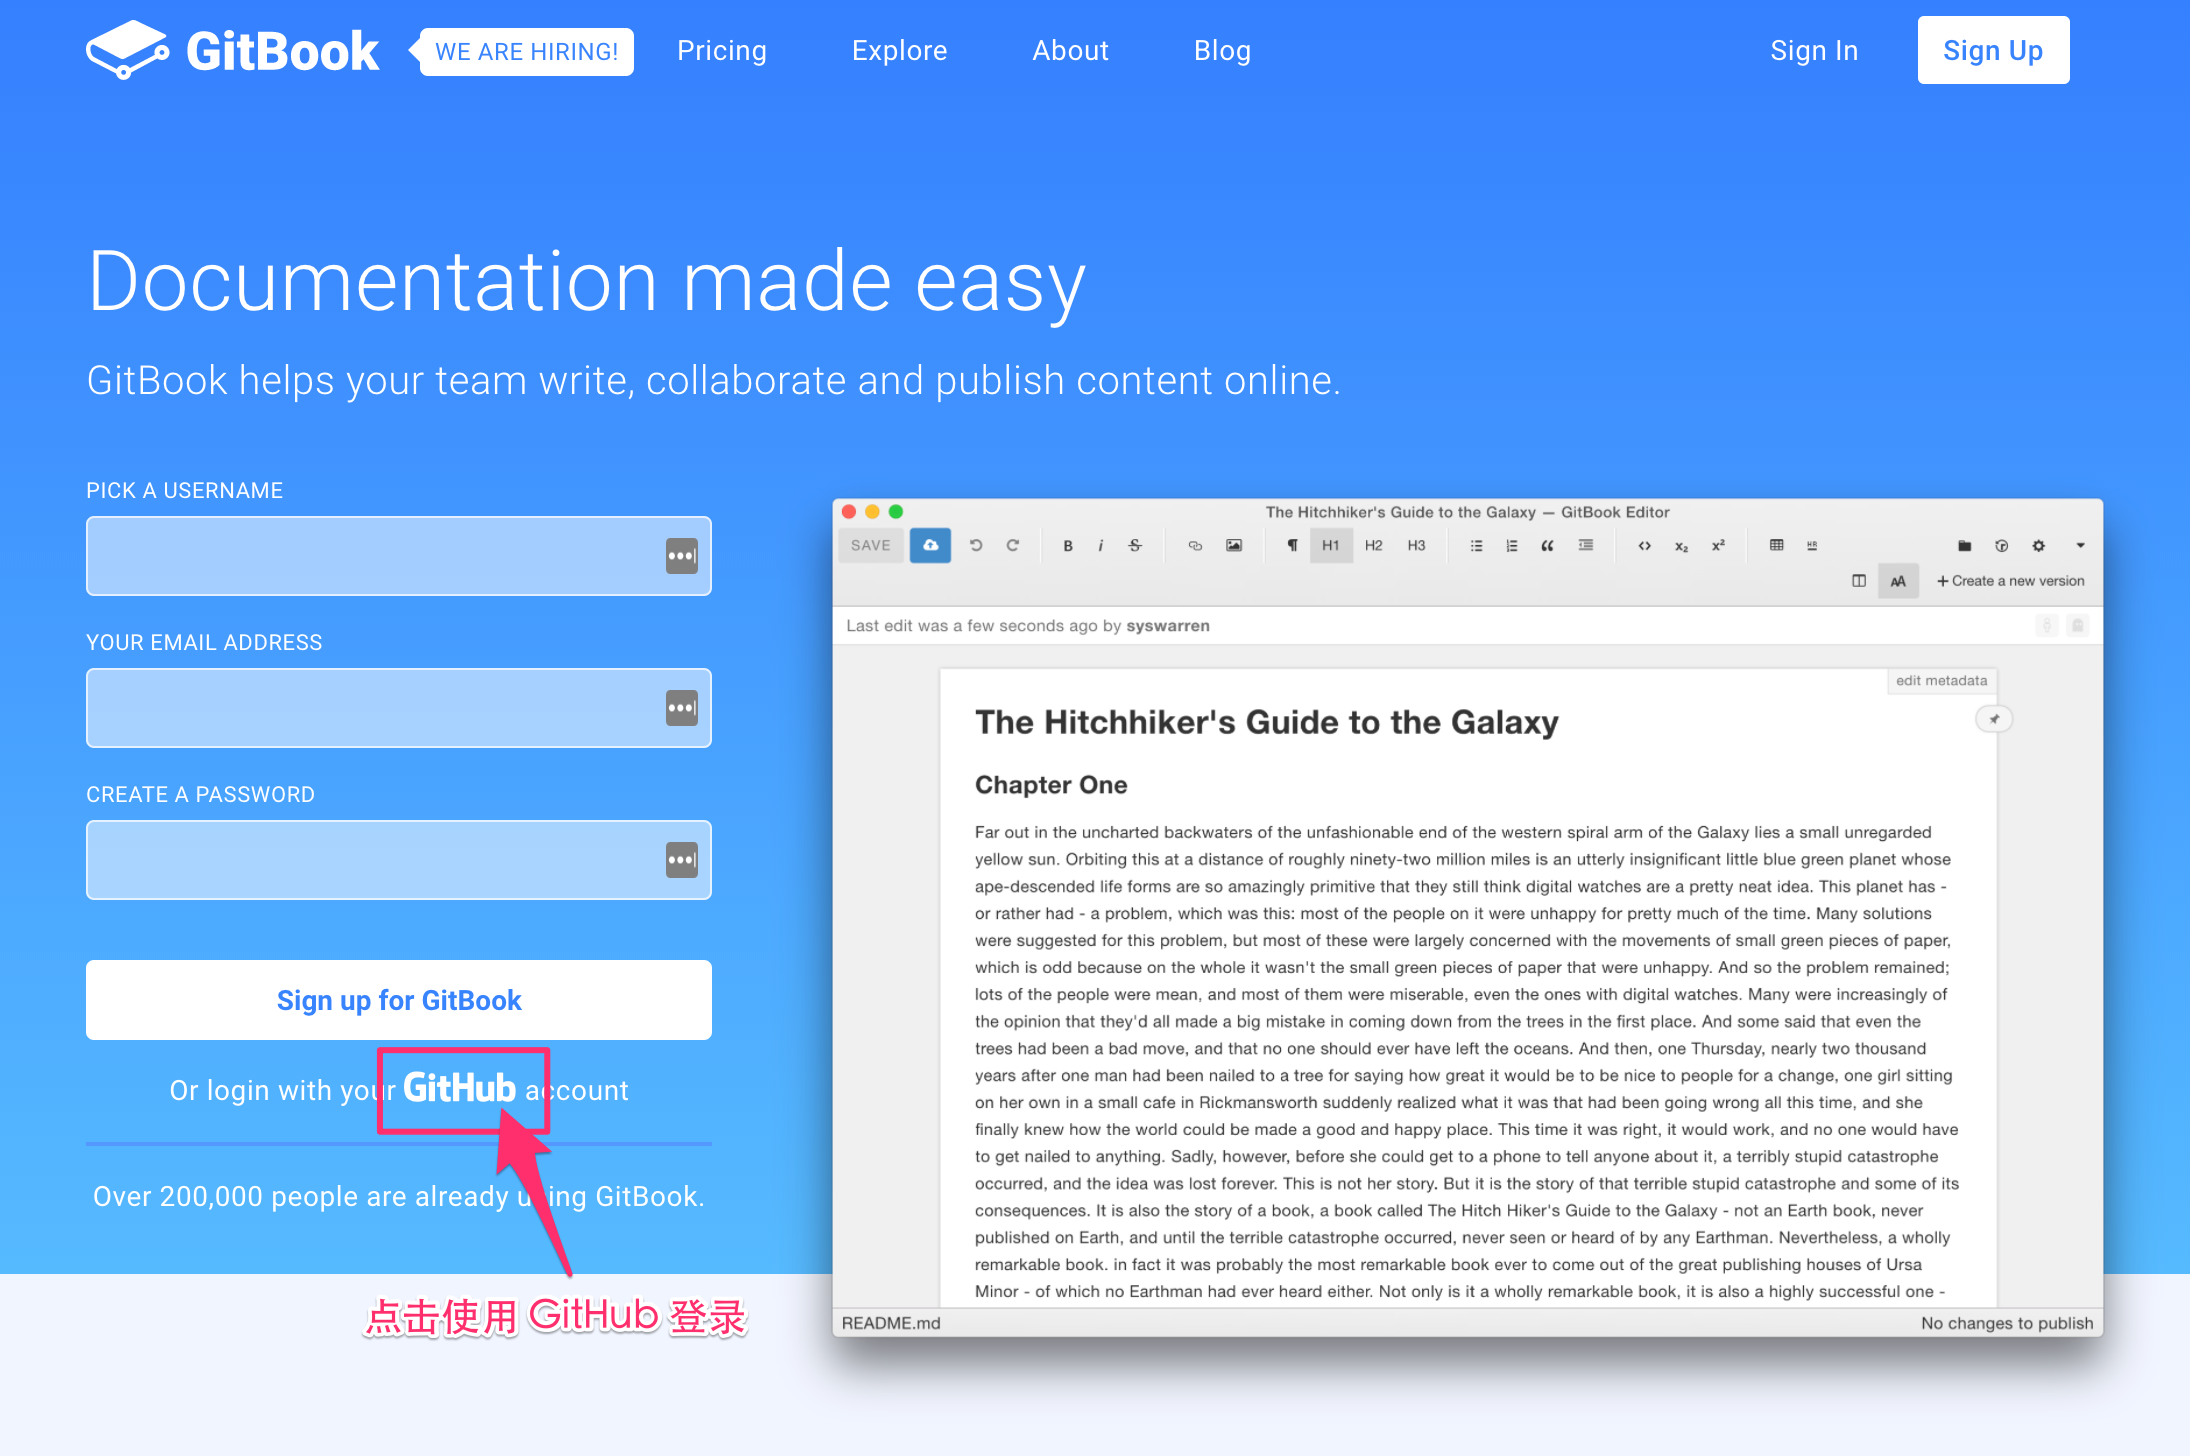Log in with your GitHub account

pos(459,1088)
